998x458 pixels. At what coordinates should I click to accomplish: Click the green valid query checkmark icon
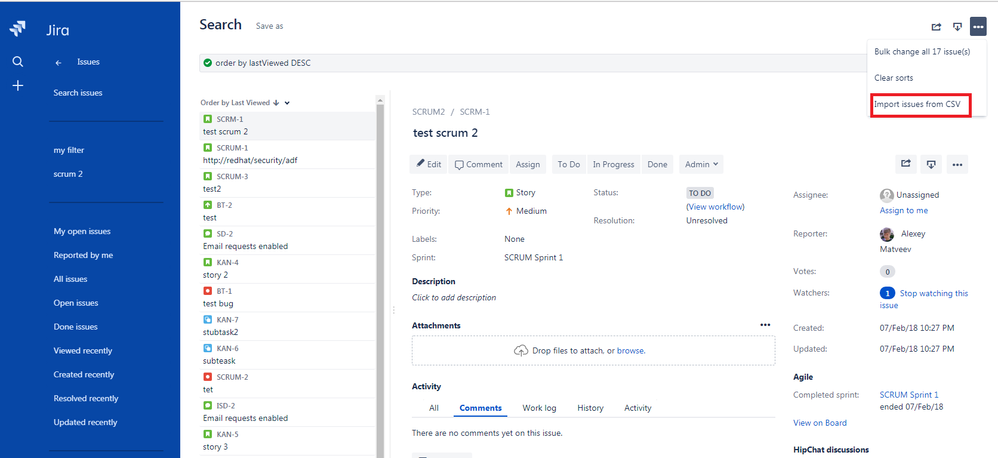point(207,63)
